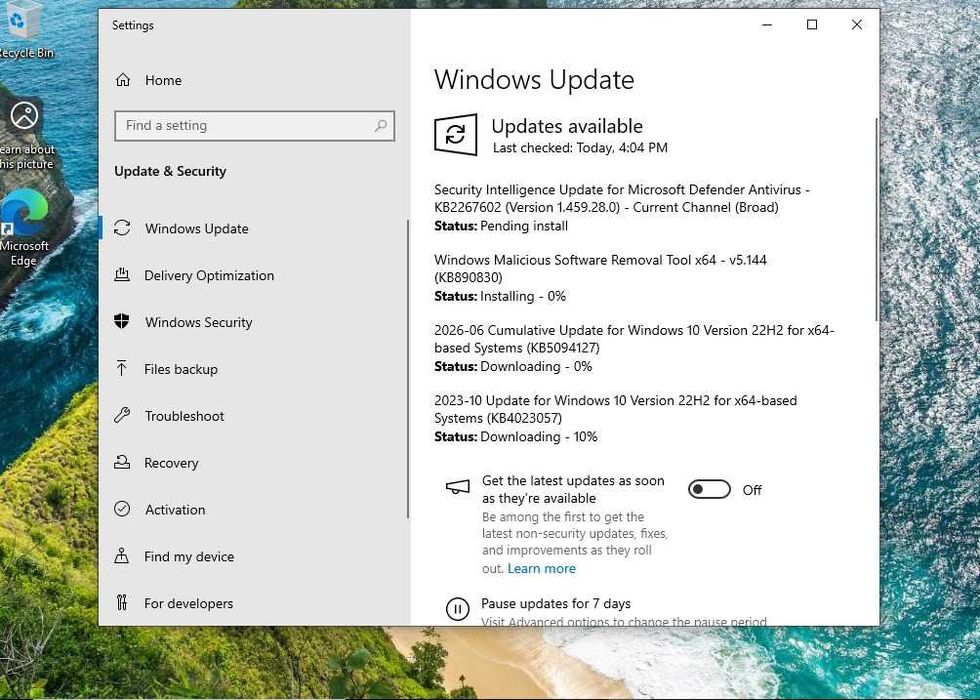This screenshot has height=700, width=980.
Task: Select Windows Security in the sidebar
Action: pyautogui.click(x=199, y=322)
